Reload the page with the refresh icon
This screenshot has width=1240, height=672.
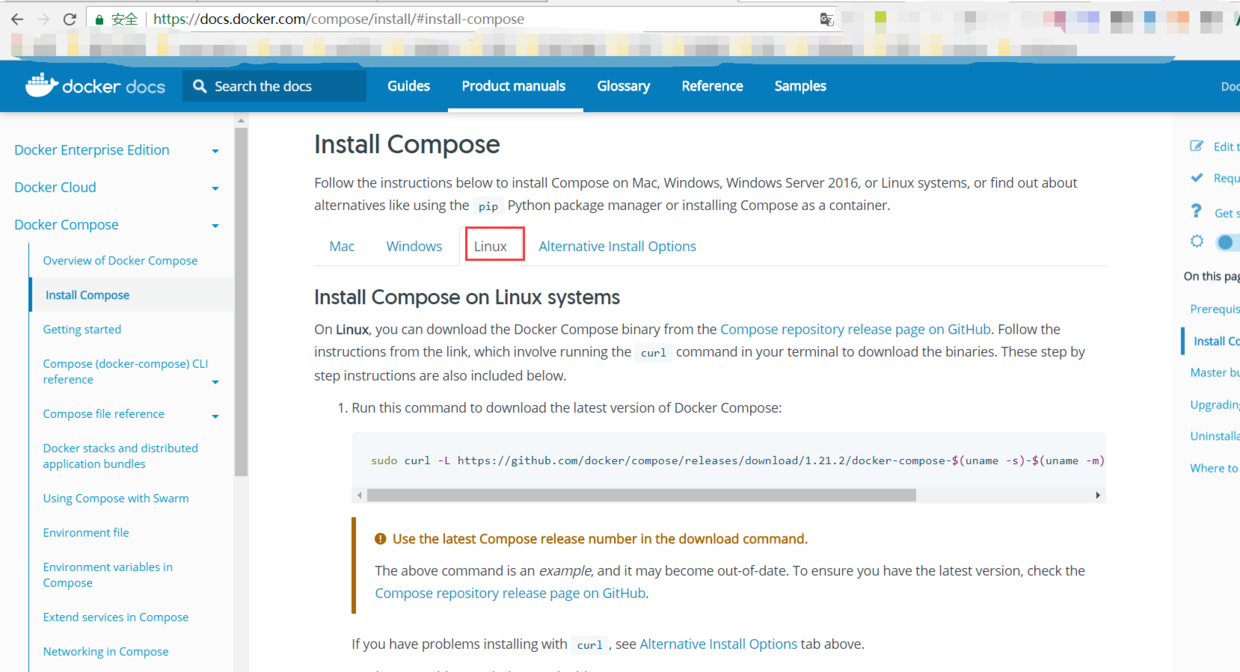tap(69, 19)
